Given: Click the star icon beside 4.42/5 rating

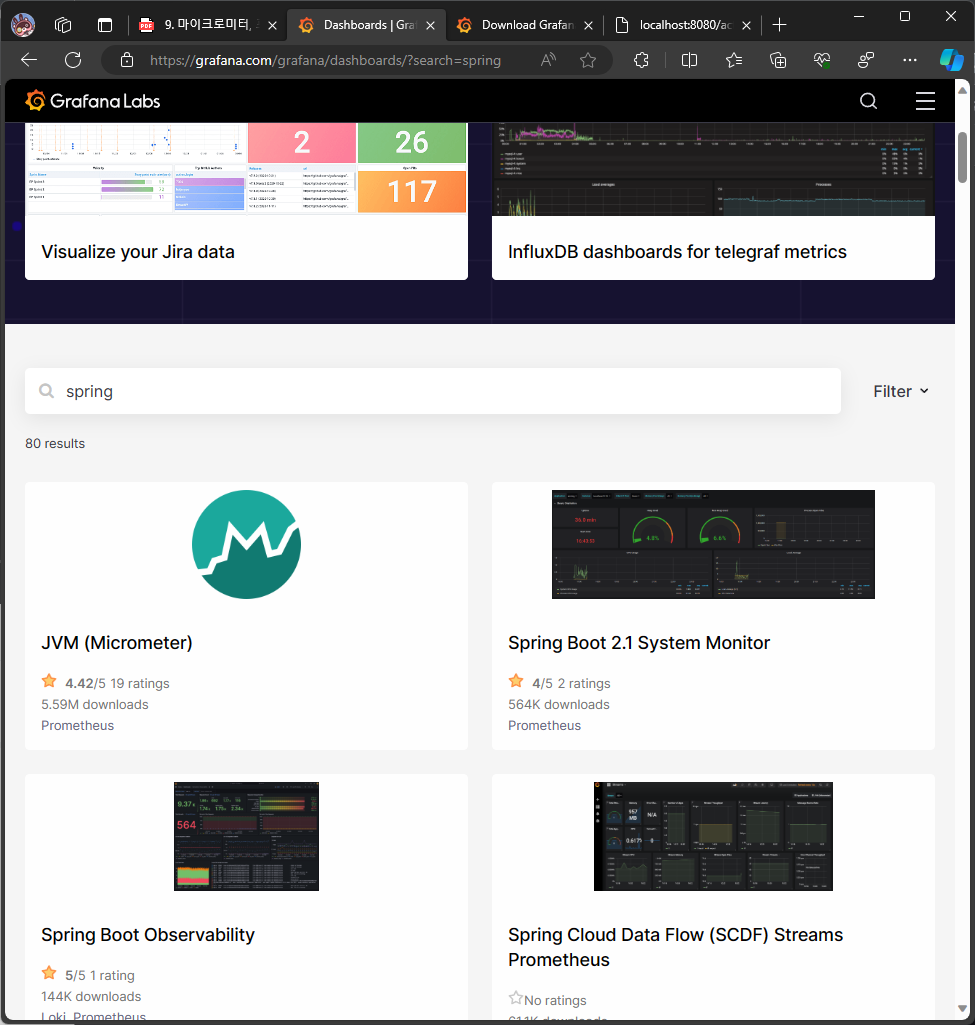Looking at the screenshot, I should point(49,681).
